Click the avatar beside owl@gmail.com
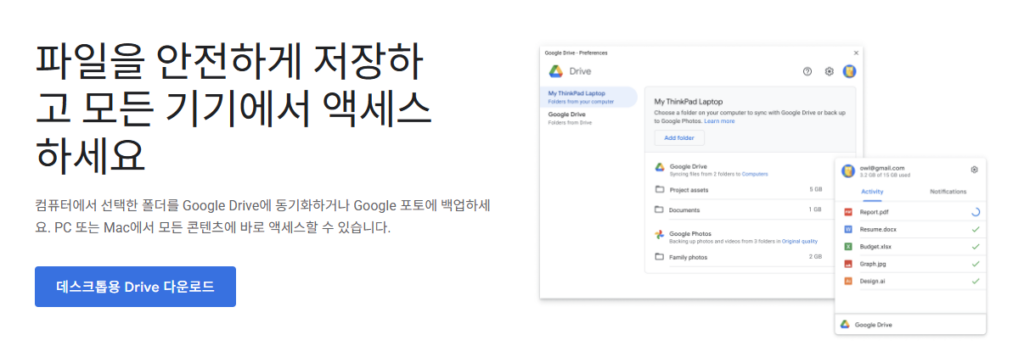 (848, 171)
